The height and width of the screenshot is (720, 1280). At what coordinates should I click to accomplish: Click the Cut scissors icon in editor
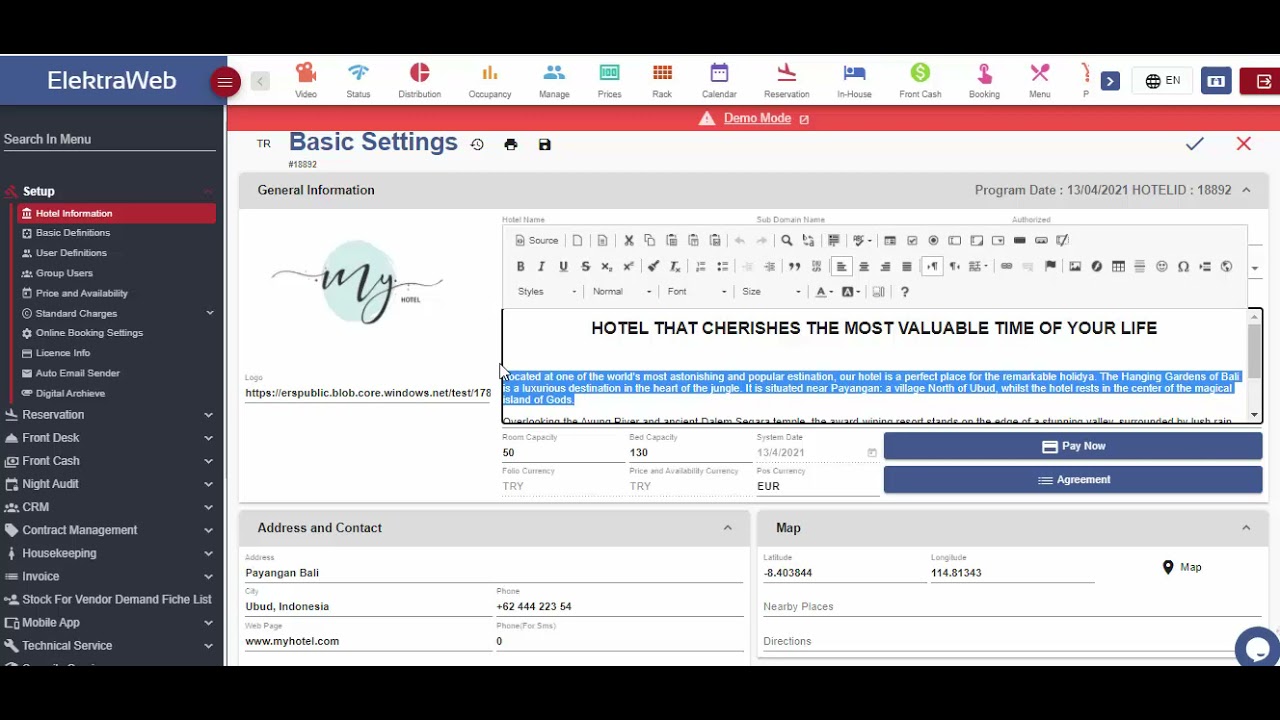[x=628, y=240]
